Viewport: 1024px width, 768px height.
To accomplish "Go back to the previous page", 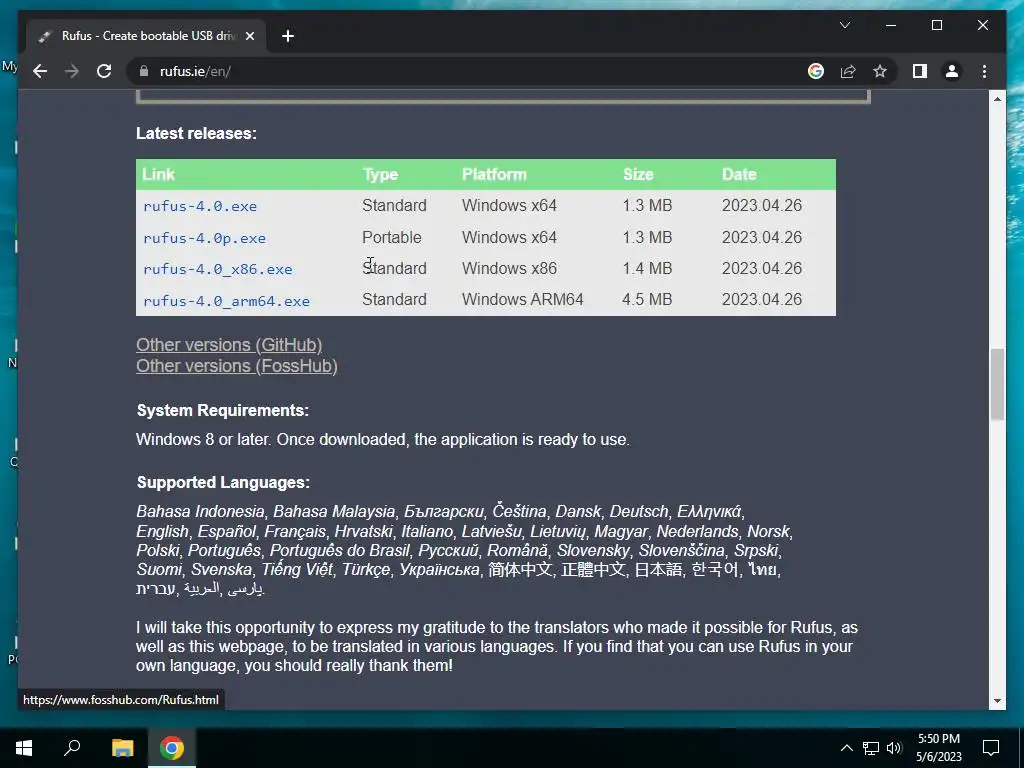I will point(40,71).
